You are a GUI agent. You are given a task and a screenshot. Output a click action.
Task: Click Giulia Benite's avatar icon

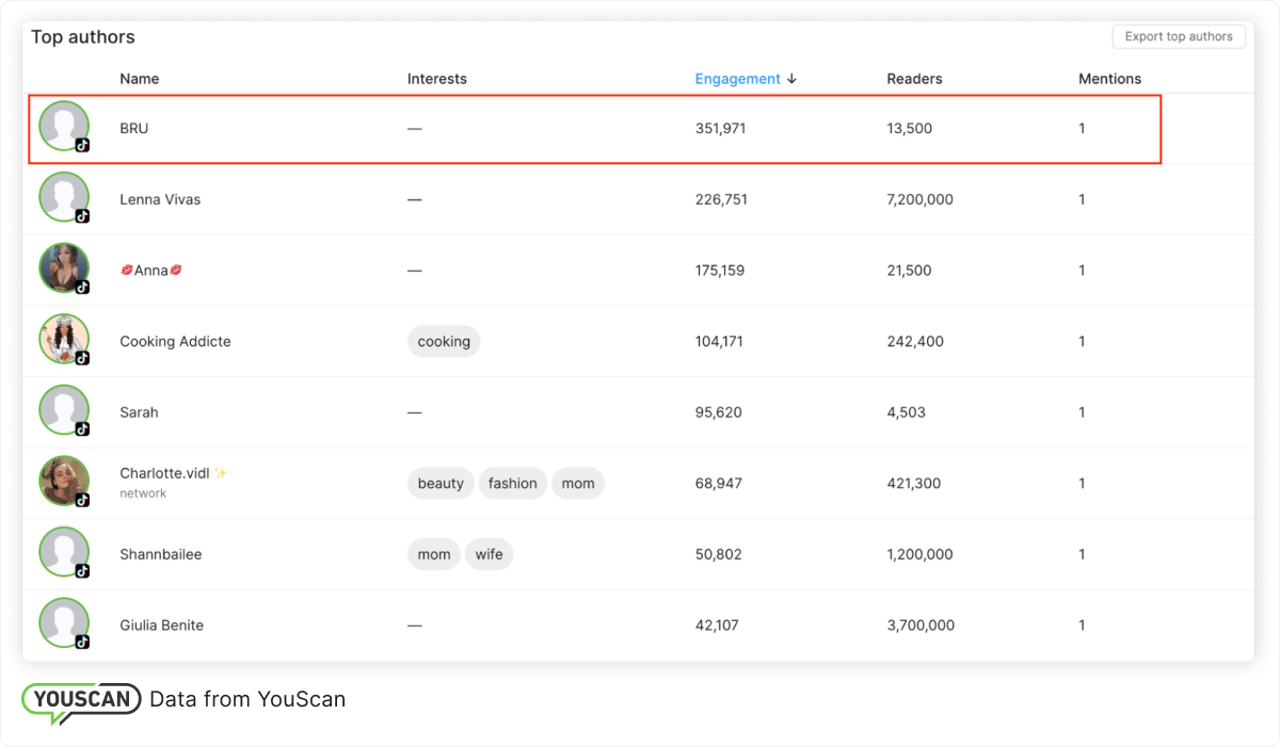pyautogui.click(x=64, y=624)
